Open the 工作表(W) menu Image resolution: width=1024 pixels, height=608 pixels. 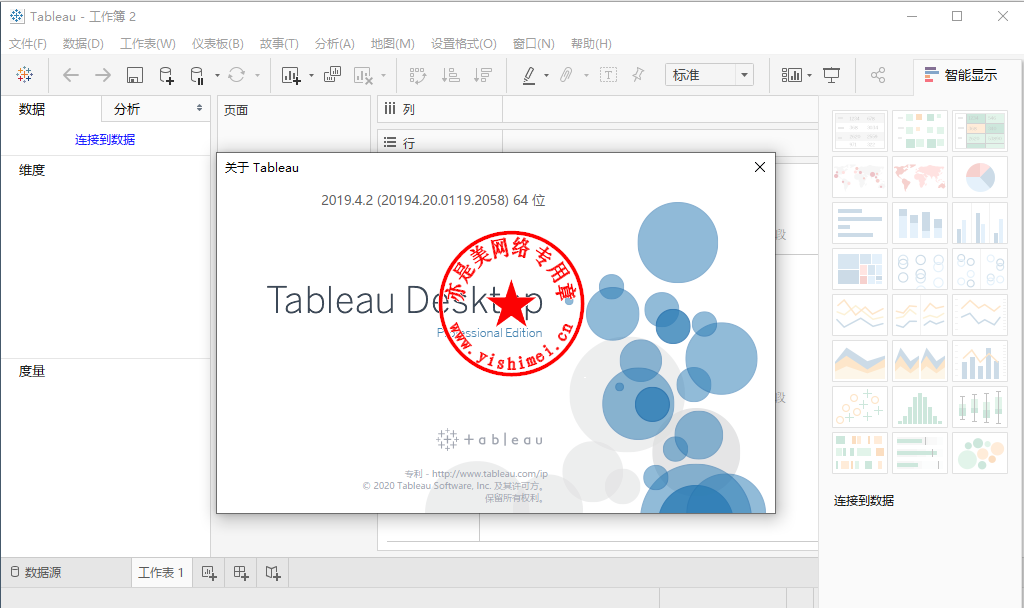148,44
